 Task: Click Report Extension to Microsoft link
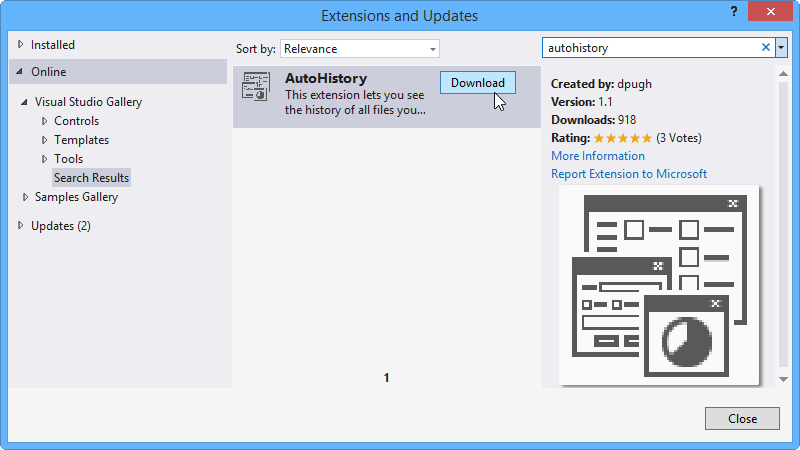pyautogui.click(x=628, y=174)
